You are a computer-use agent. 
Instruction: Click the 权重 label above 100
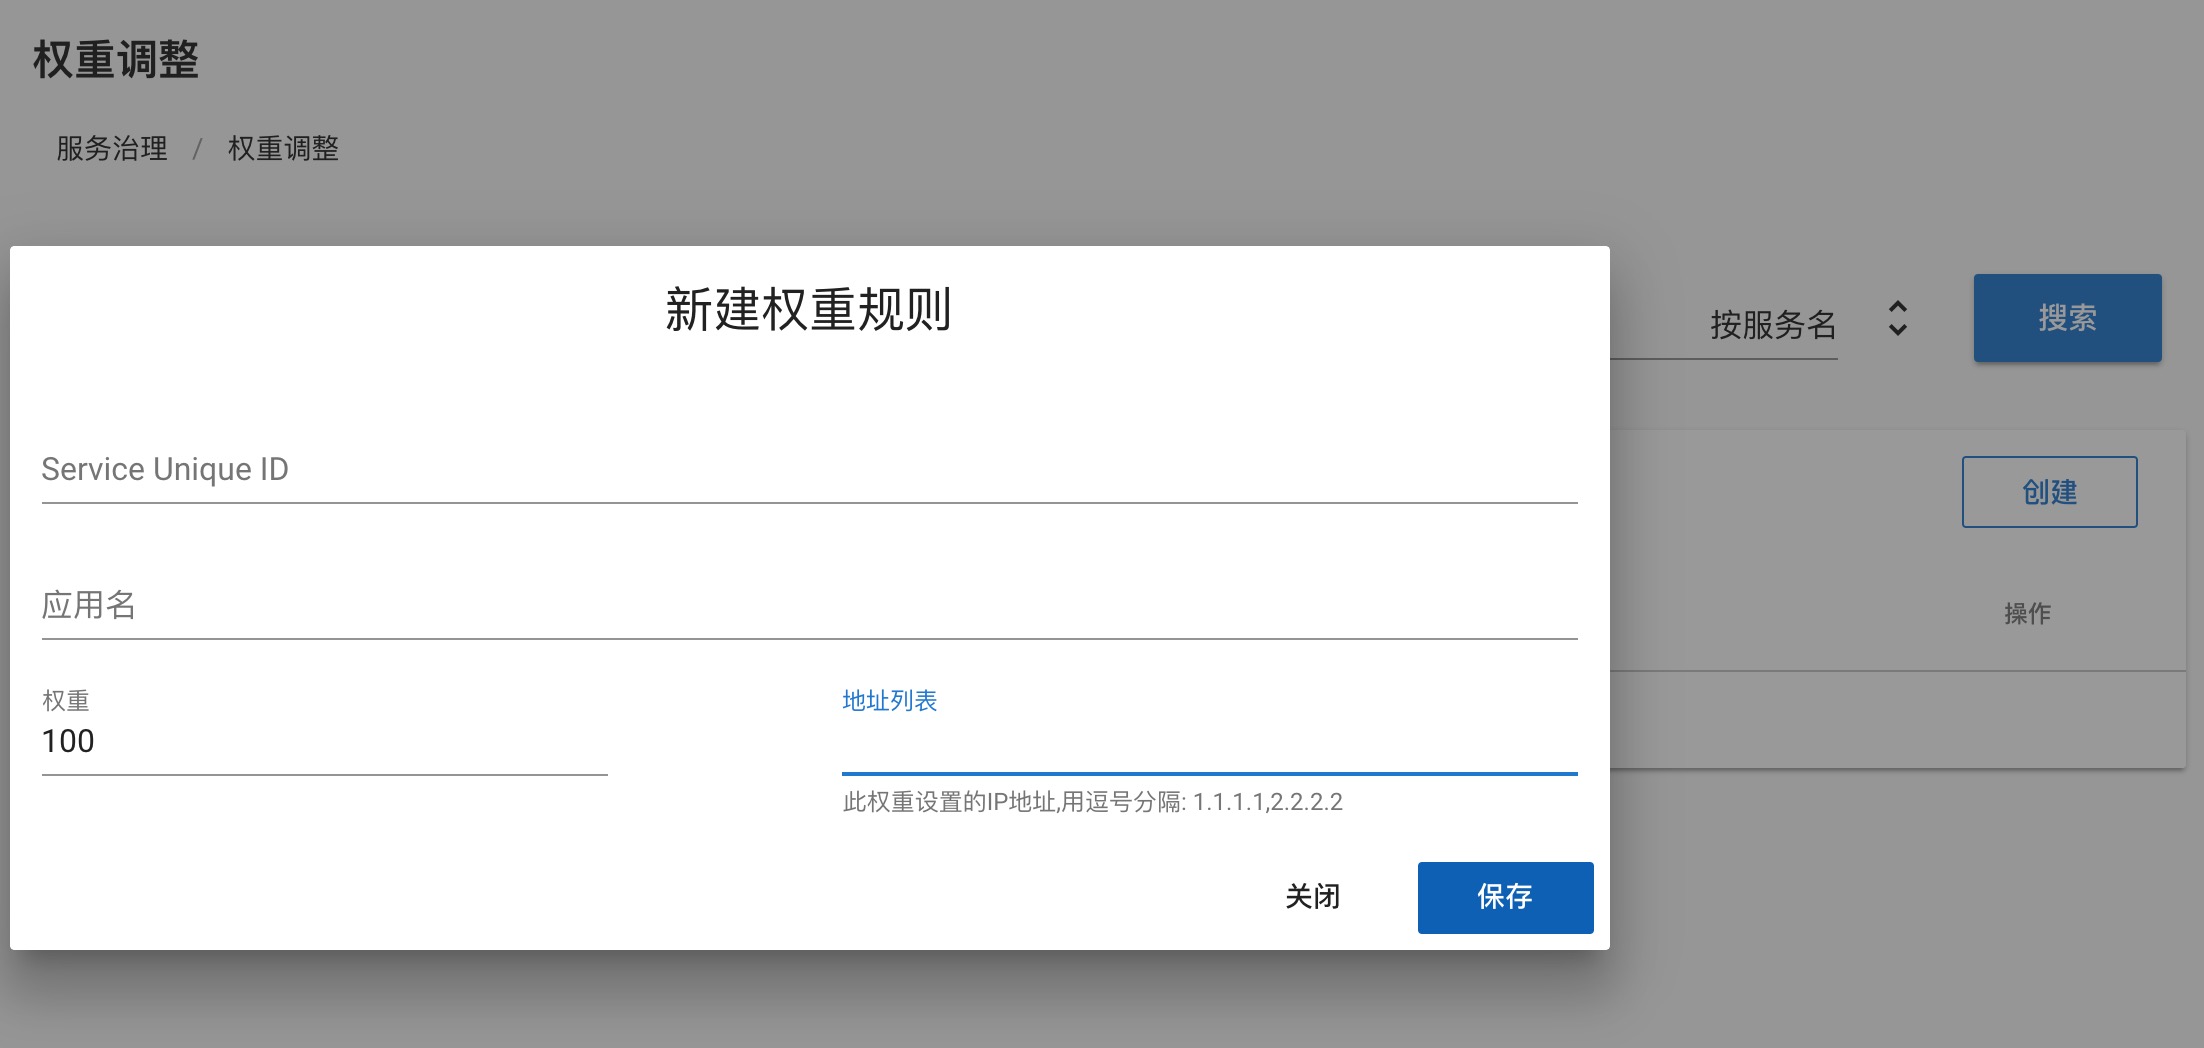(66, 701)
